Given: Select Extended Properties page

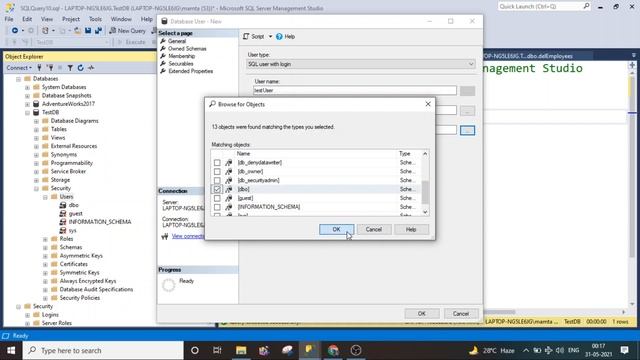Looking at the screenshot, I should 191,71.
